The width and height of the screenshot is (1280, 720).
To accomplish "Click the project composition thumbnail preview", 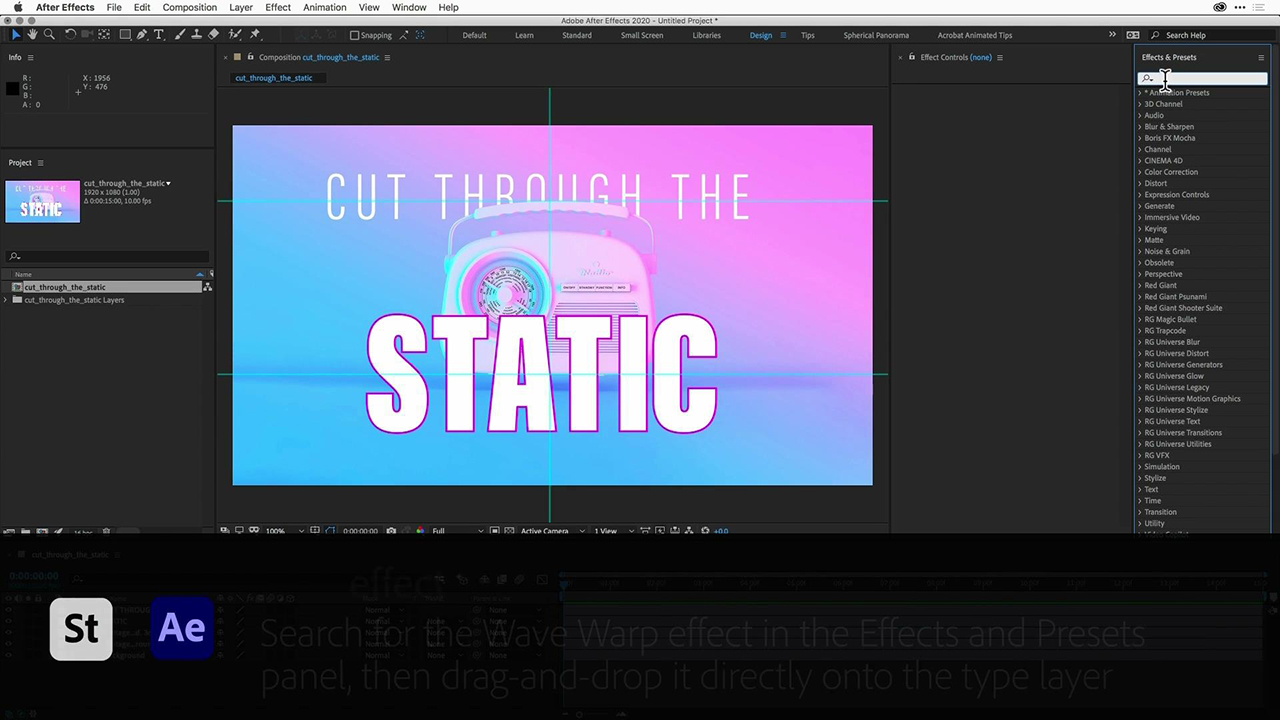I will (42, 201).
